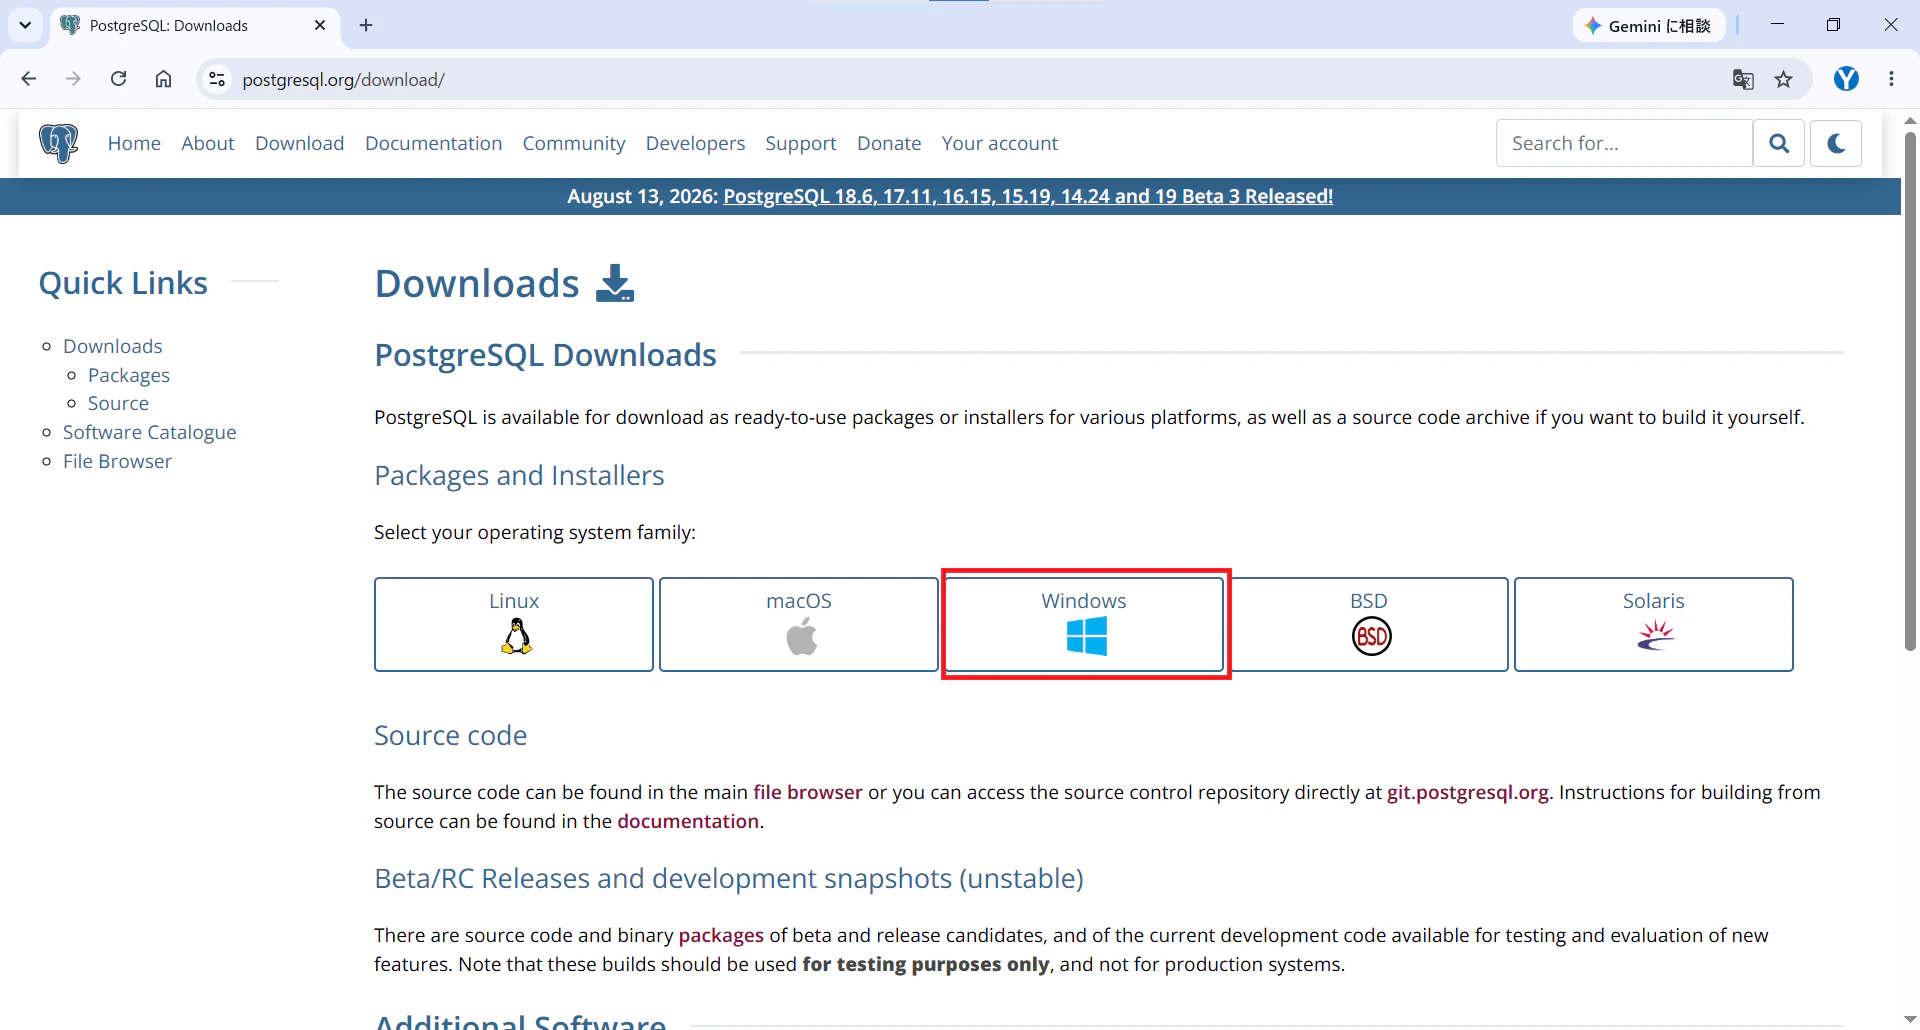Open the Donate menu item
This screenshot has width=1920, height=1030.
click(889, 143)
